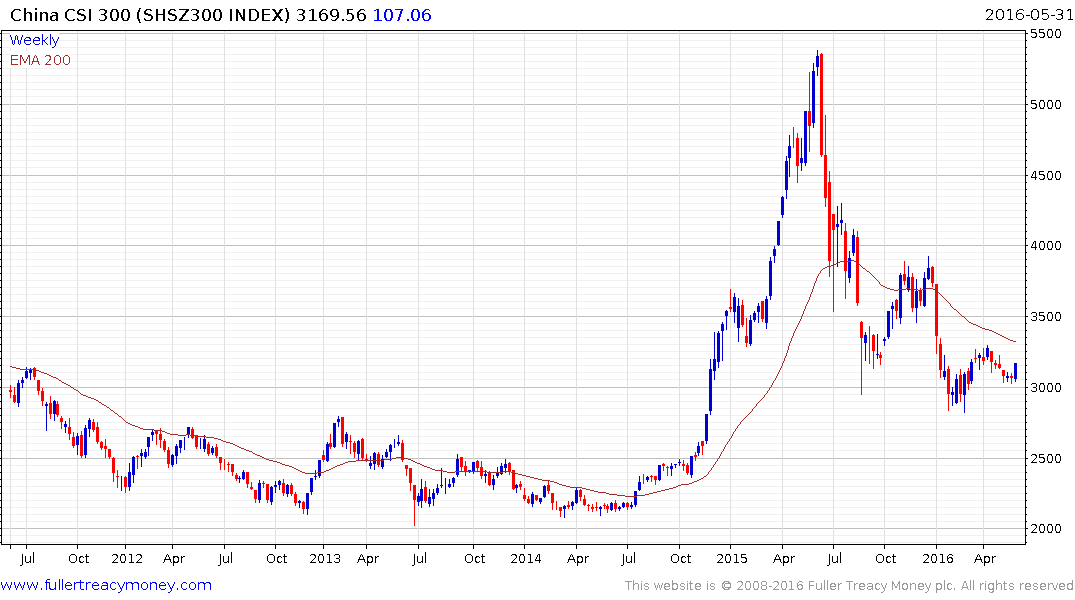Viewport: 1075px width, 600px height.
Task: Select the 2013 year label on time axis
Action: pos(325,559)
